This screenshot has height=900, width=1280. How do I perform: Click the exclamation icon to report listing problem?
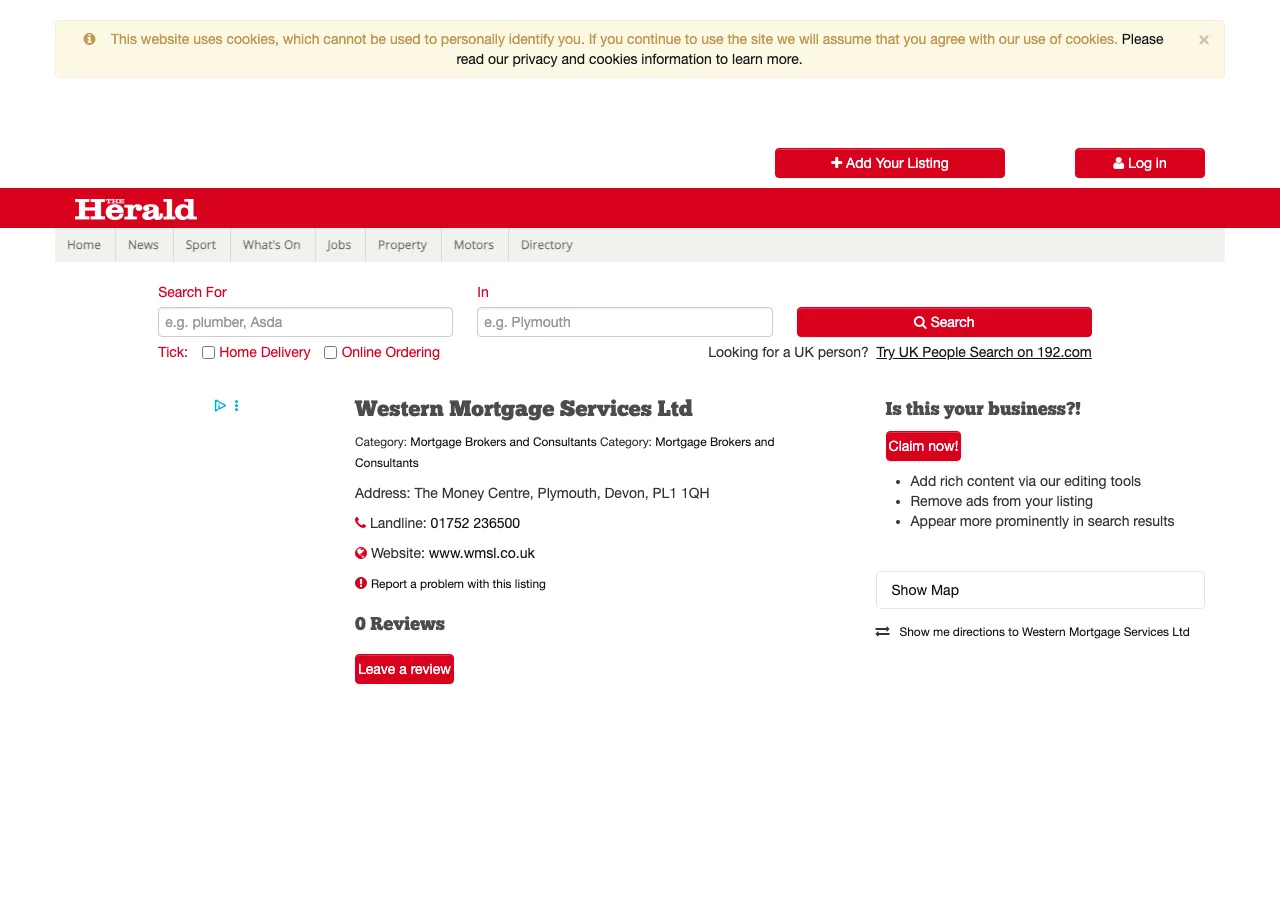[360, 583]
